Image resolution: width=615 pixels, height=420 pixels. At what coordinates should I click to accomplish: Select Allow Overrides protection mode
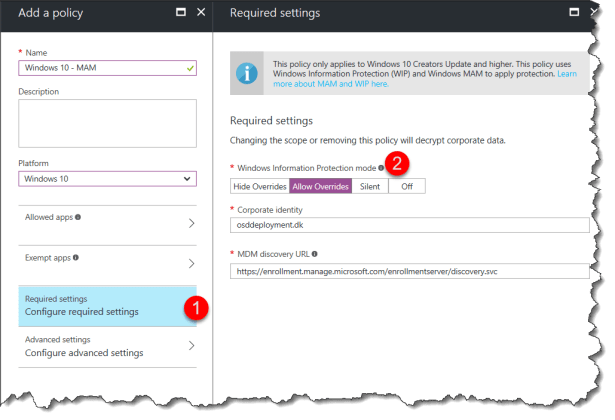320,186
